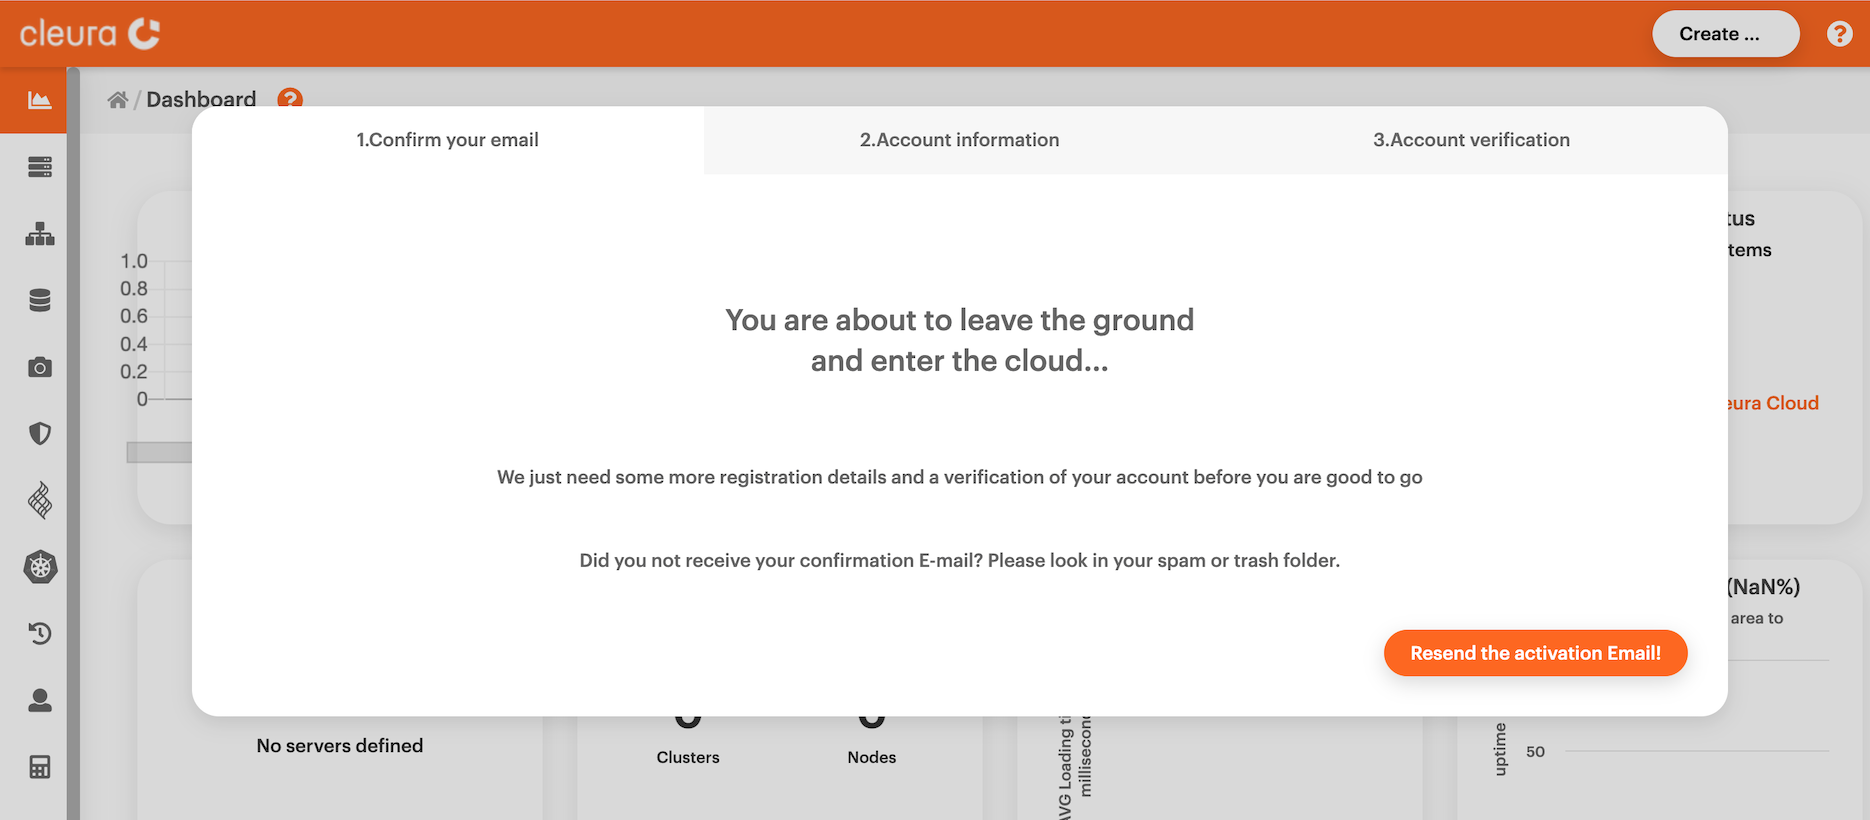Open the database storage sidebar icon
The width and height of the screenshot is (1870, 820).
(39, 300)
